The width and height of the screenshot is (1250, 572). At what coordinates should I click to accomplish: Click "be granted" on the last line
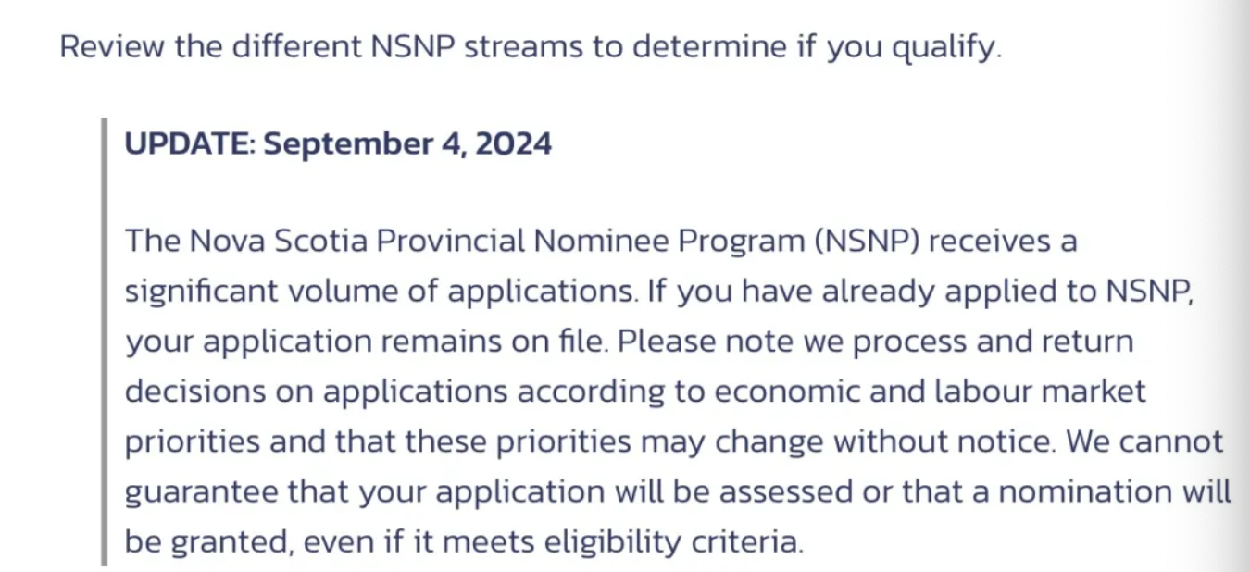(x=207, y=542)
